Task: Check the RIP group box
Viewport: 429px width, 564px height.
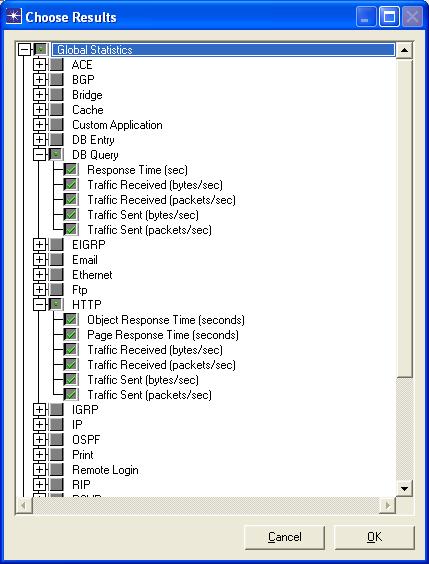Action: click(56, 485)
